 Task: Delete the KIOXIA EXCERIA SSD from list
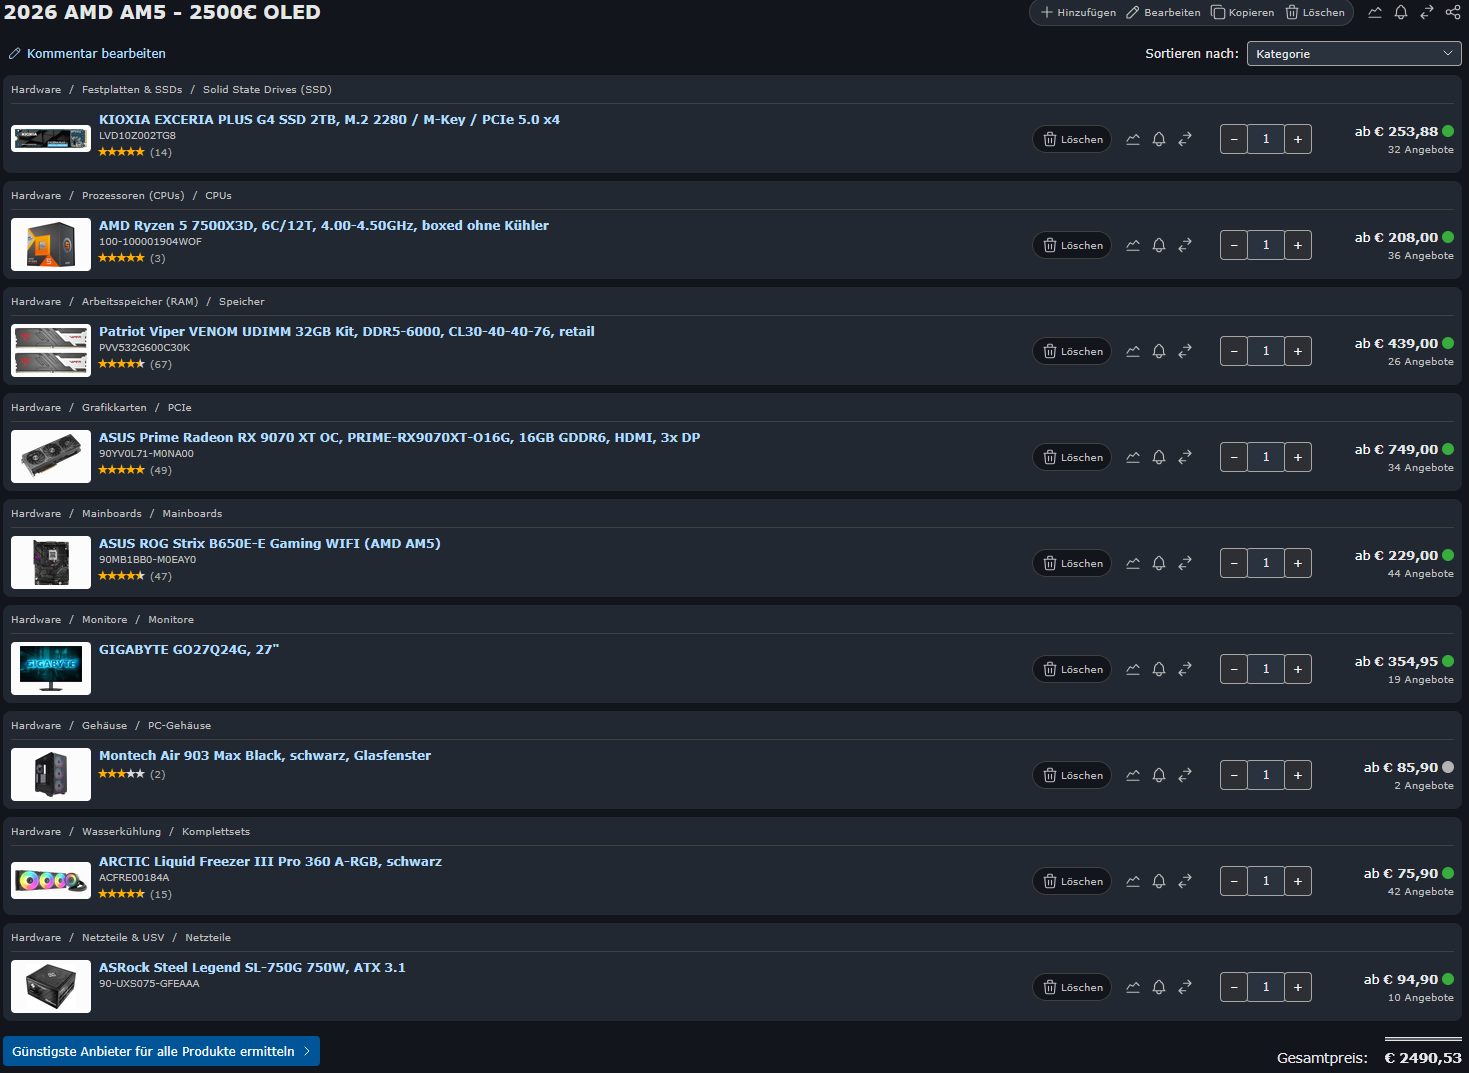[x=1072, y=139]
